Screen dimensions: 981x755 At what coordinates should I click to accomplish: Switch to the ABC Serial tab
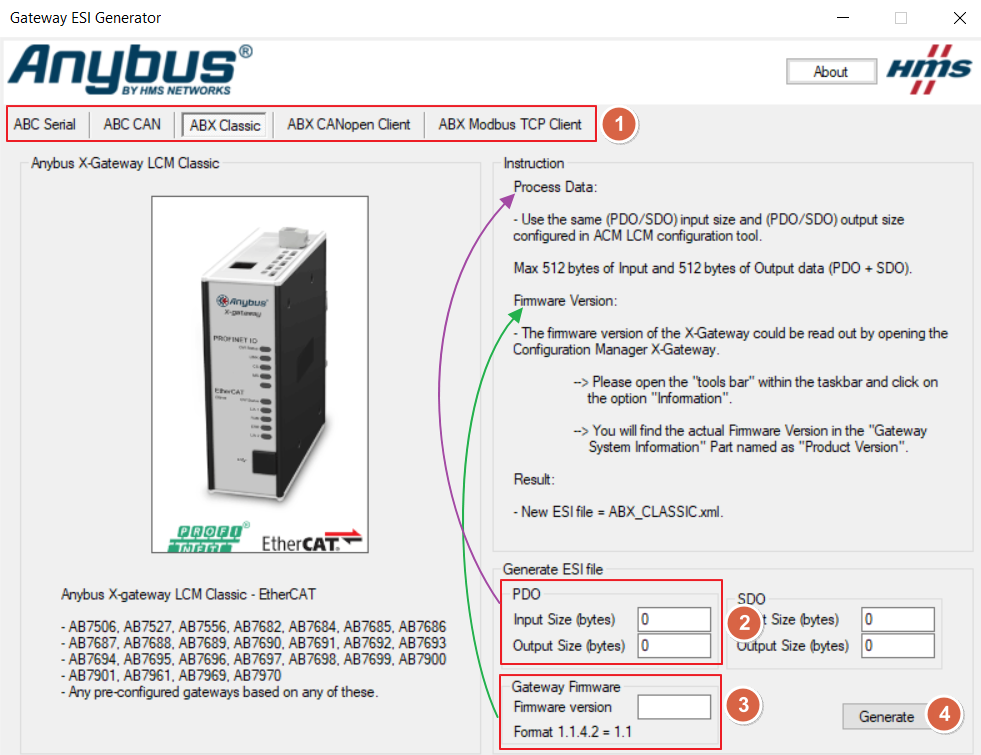pos(45,124)
